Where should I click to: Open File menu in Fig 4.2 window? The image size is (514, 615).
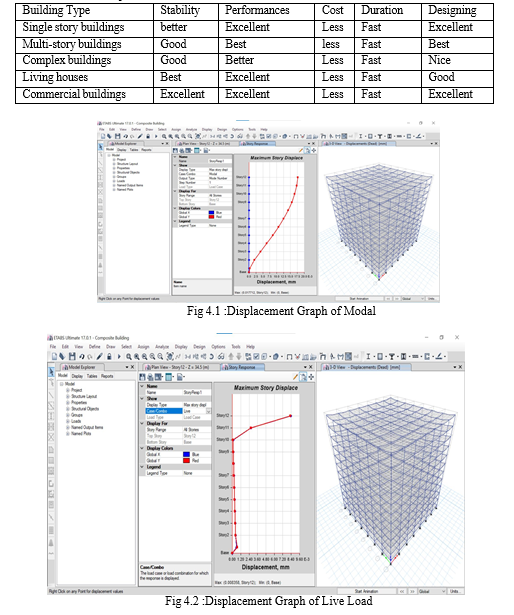(x=53, y=347)
